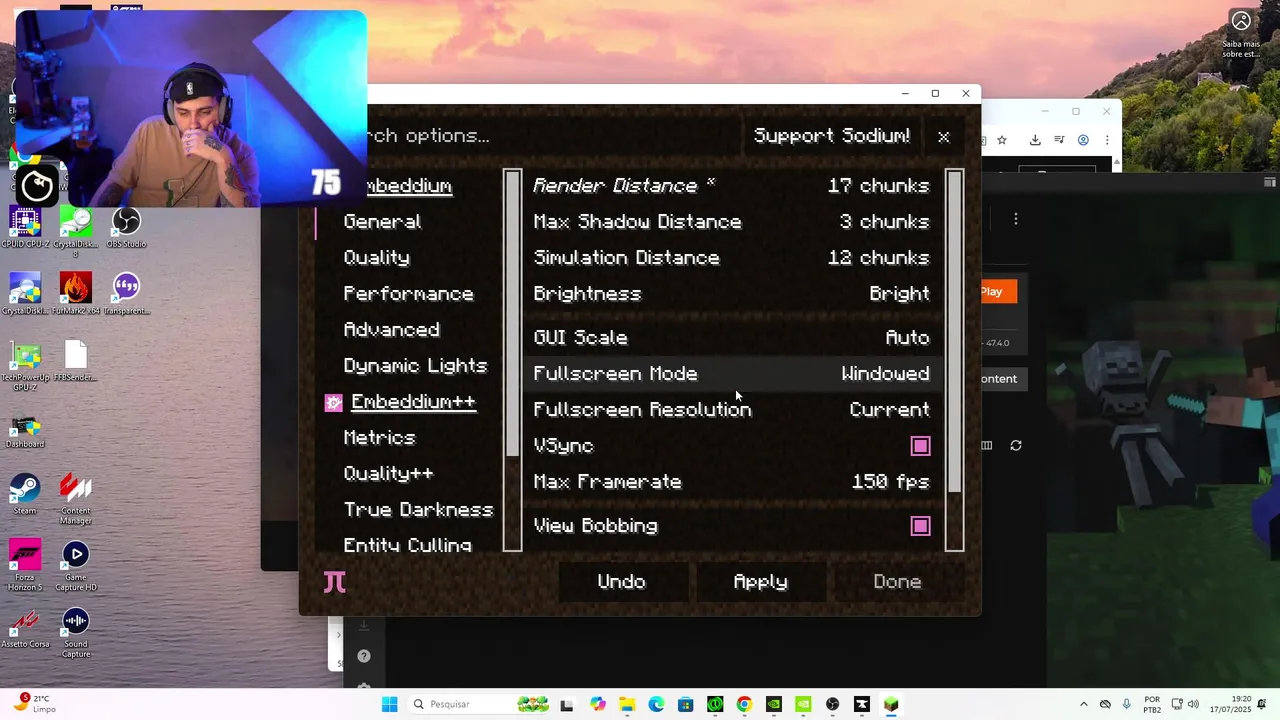Viewport: 1280px width, 720px height.
Task: Open Sound Capture desktop shortcut
Action: pos(76,632)
